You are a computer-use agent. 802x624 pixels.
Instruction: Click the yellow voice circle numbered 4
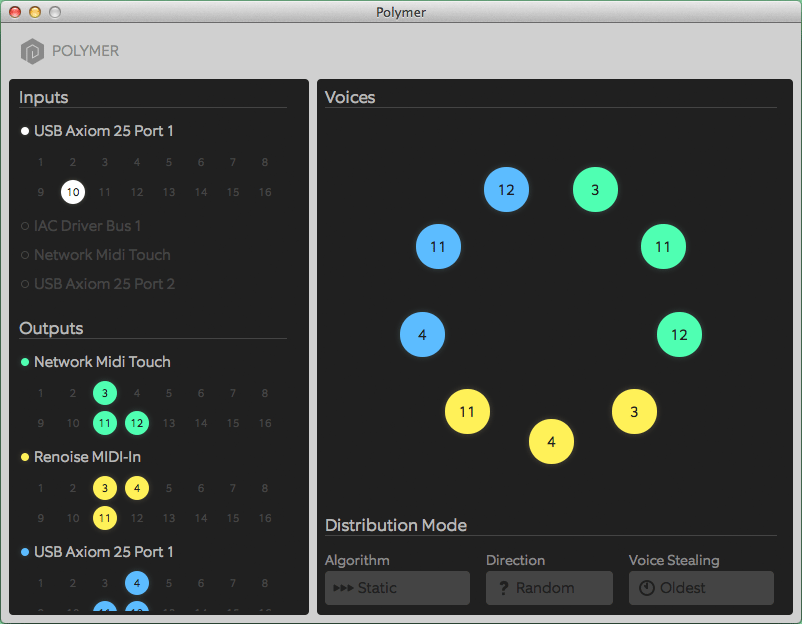tap(551, 441)
